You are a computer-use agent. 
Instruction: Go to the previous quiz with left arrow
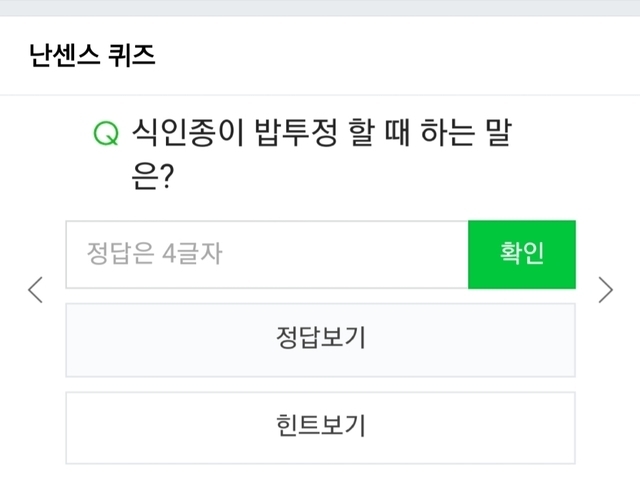(36, 290)
